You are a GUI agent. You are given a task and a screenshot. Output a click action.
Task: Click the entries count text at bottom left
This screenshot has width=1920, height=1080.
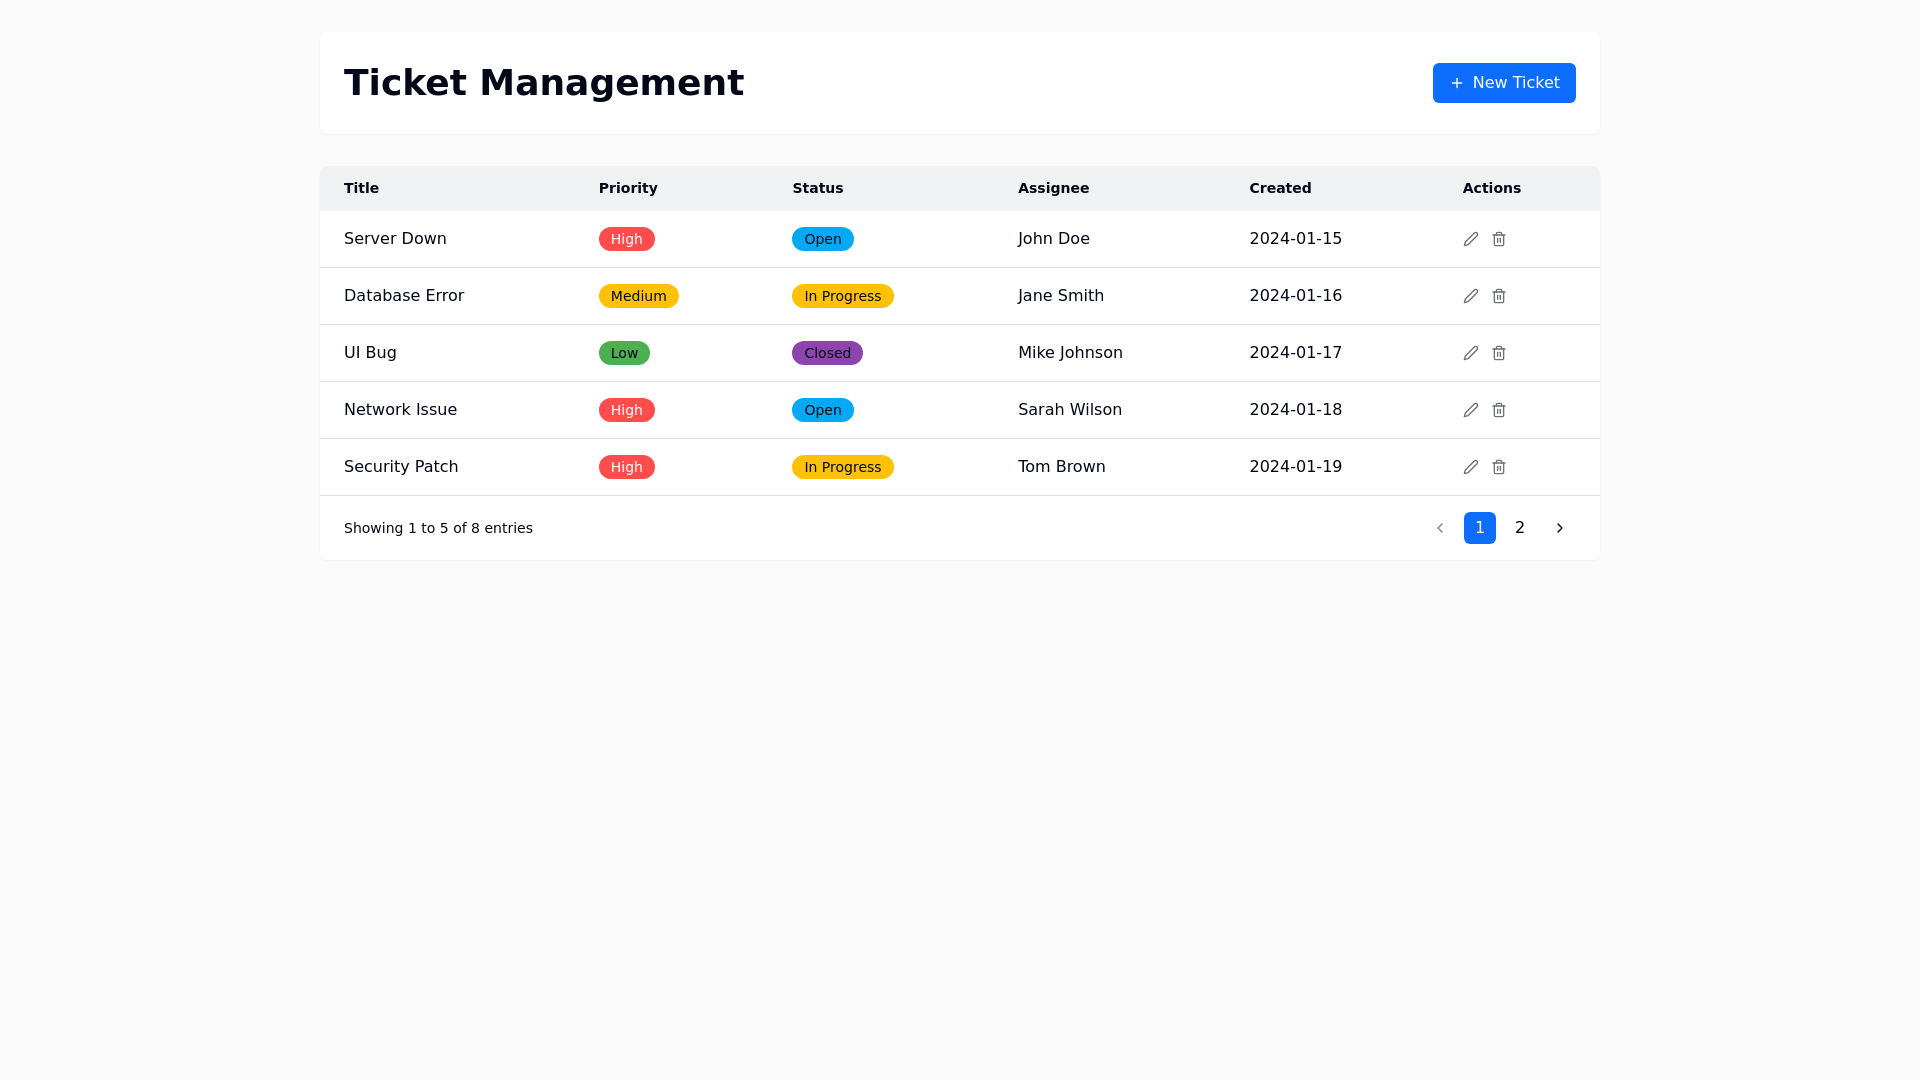pyautogui.click(x=438, y=528)
